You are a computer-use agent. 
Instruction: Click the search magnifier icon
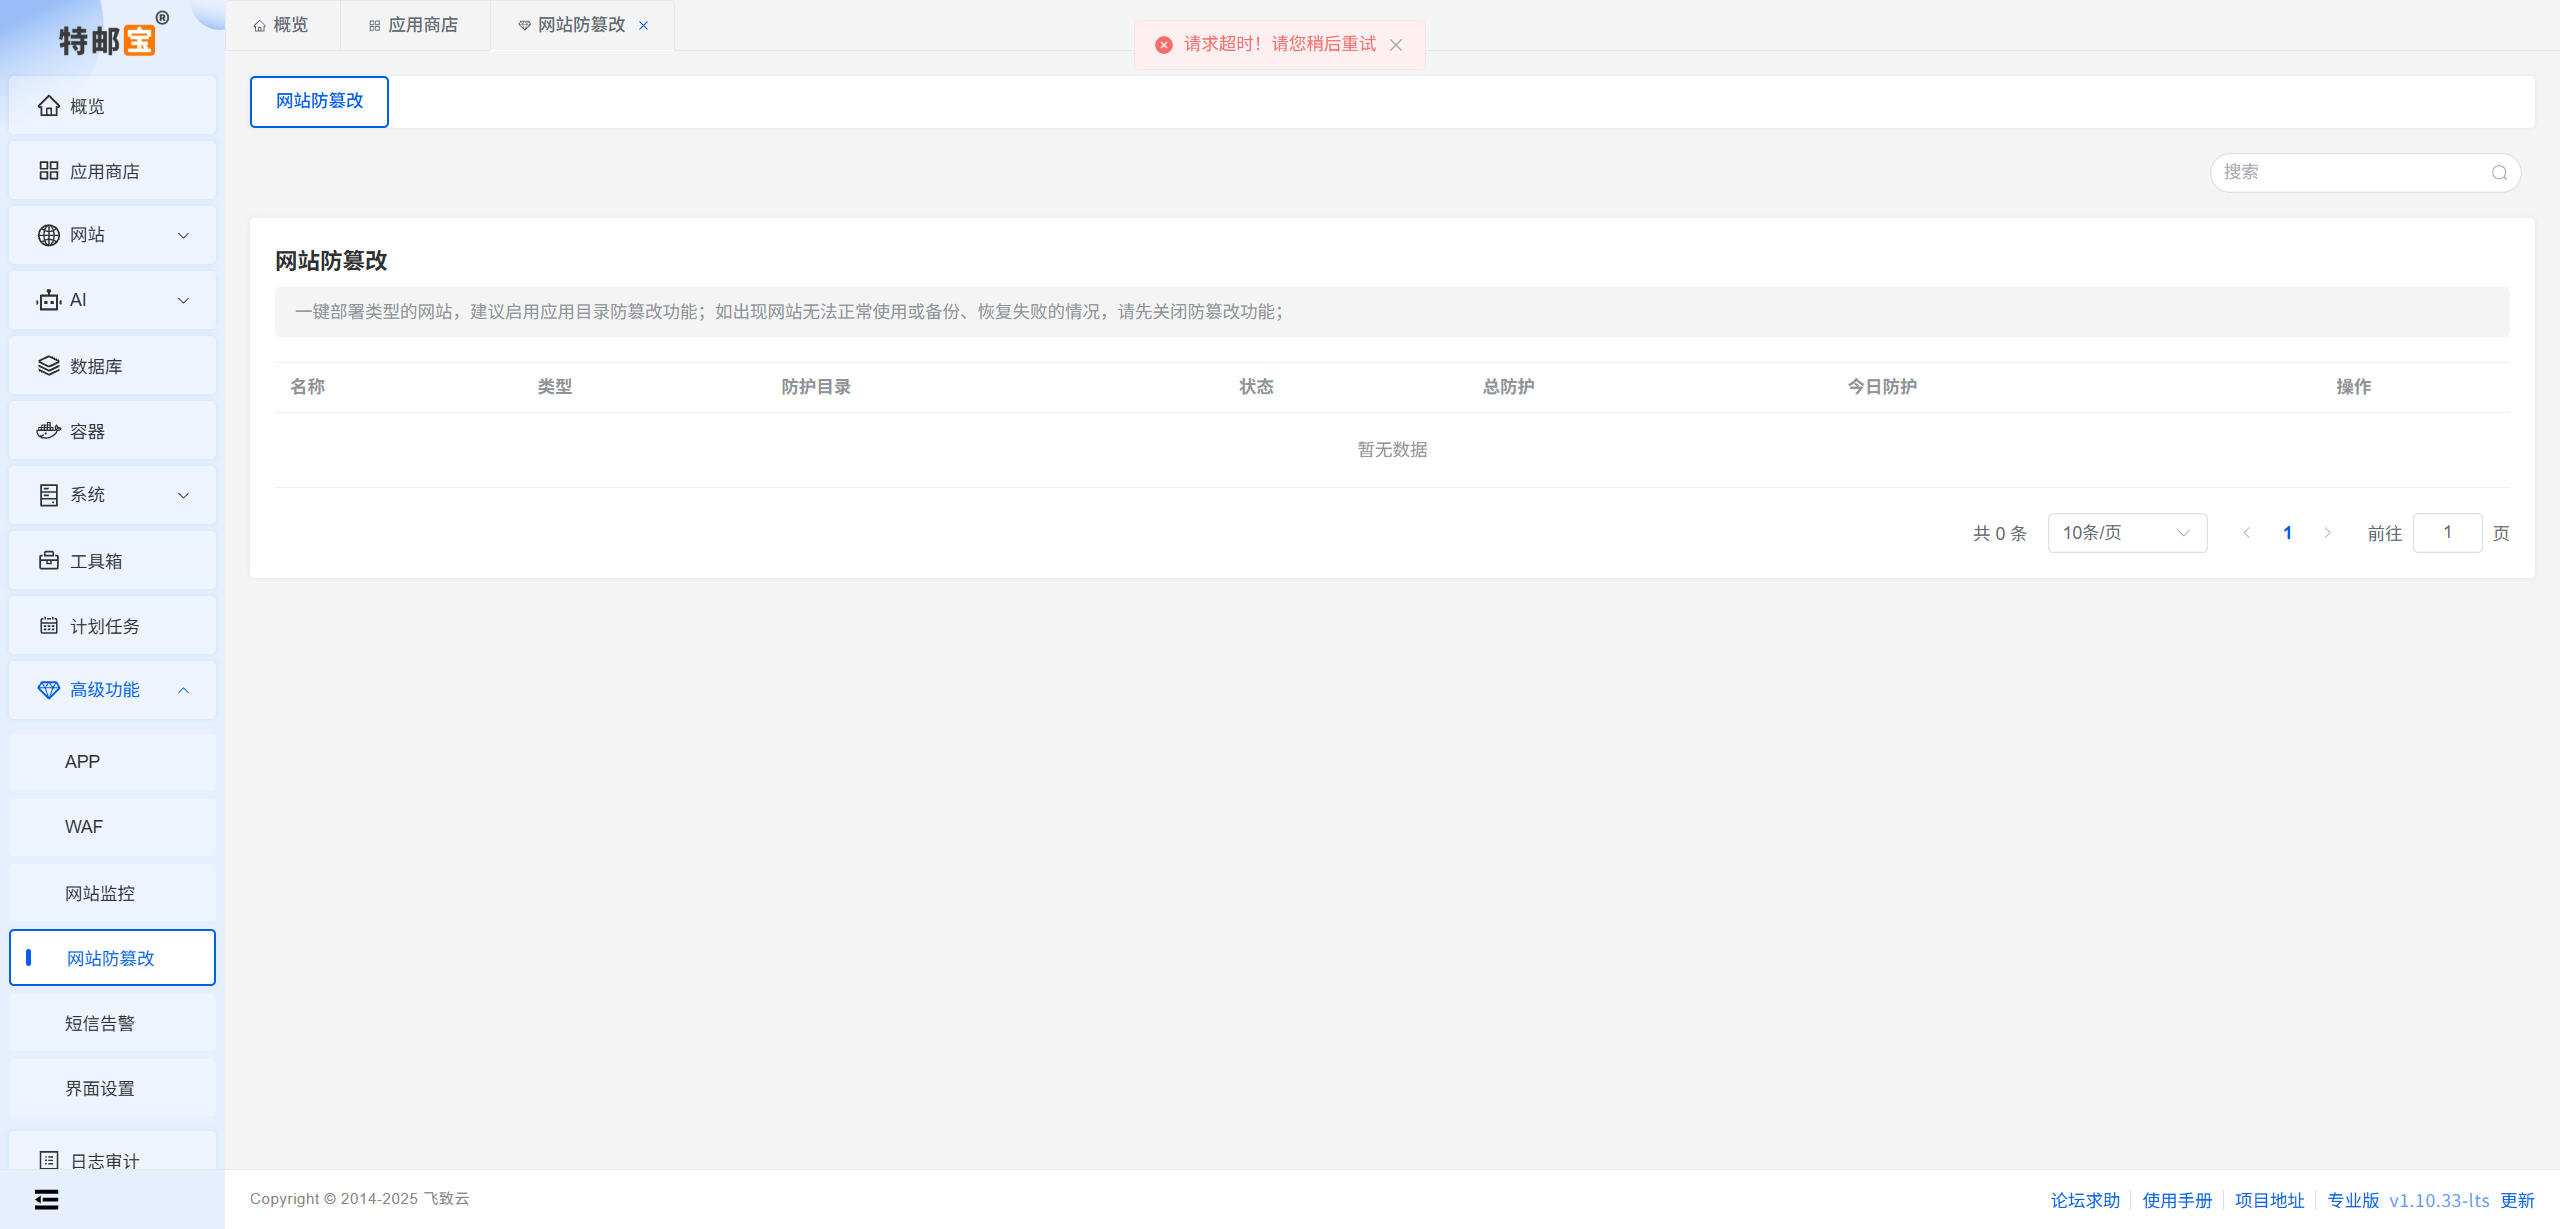2499,173
